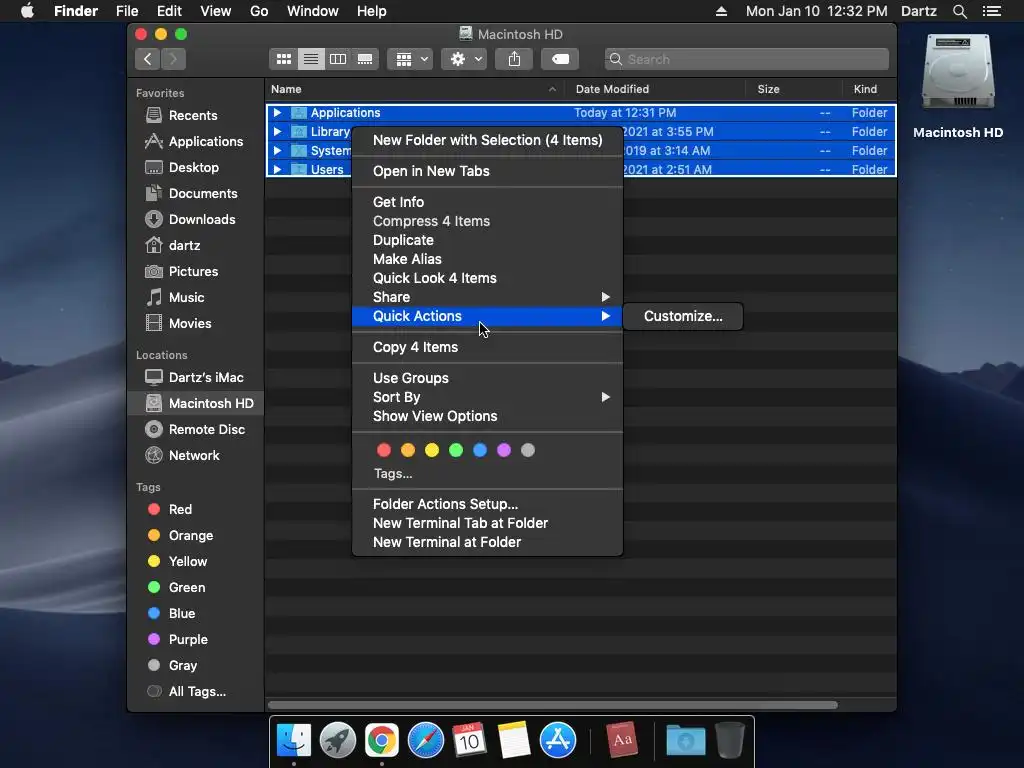The height and width of the screenshot is (768, 1024).
Task: Choose Open in New Tabs
Action: point(487,171)
